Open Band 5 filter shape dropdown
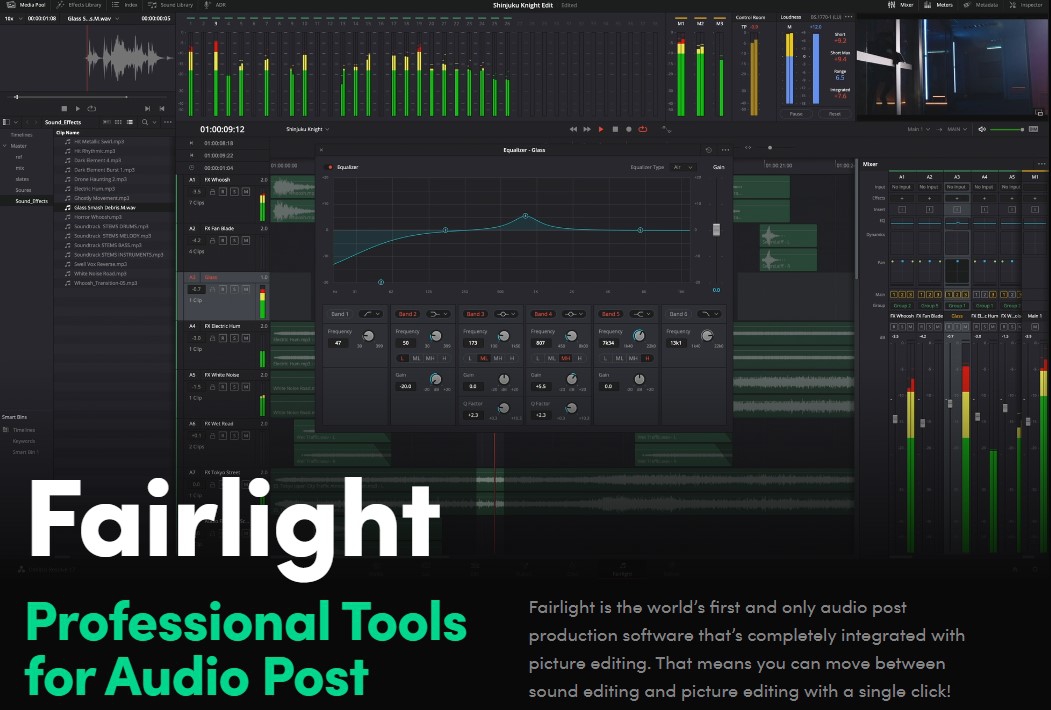Screen dimensions: 1051x710 (x=641, y=314)
